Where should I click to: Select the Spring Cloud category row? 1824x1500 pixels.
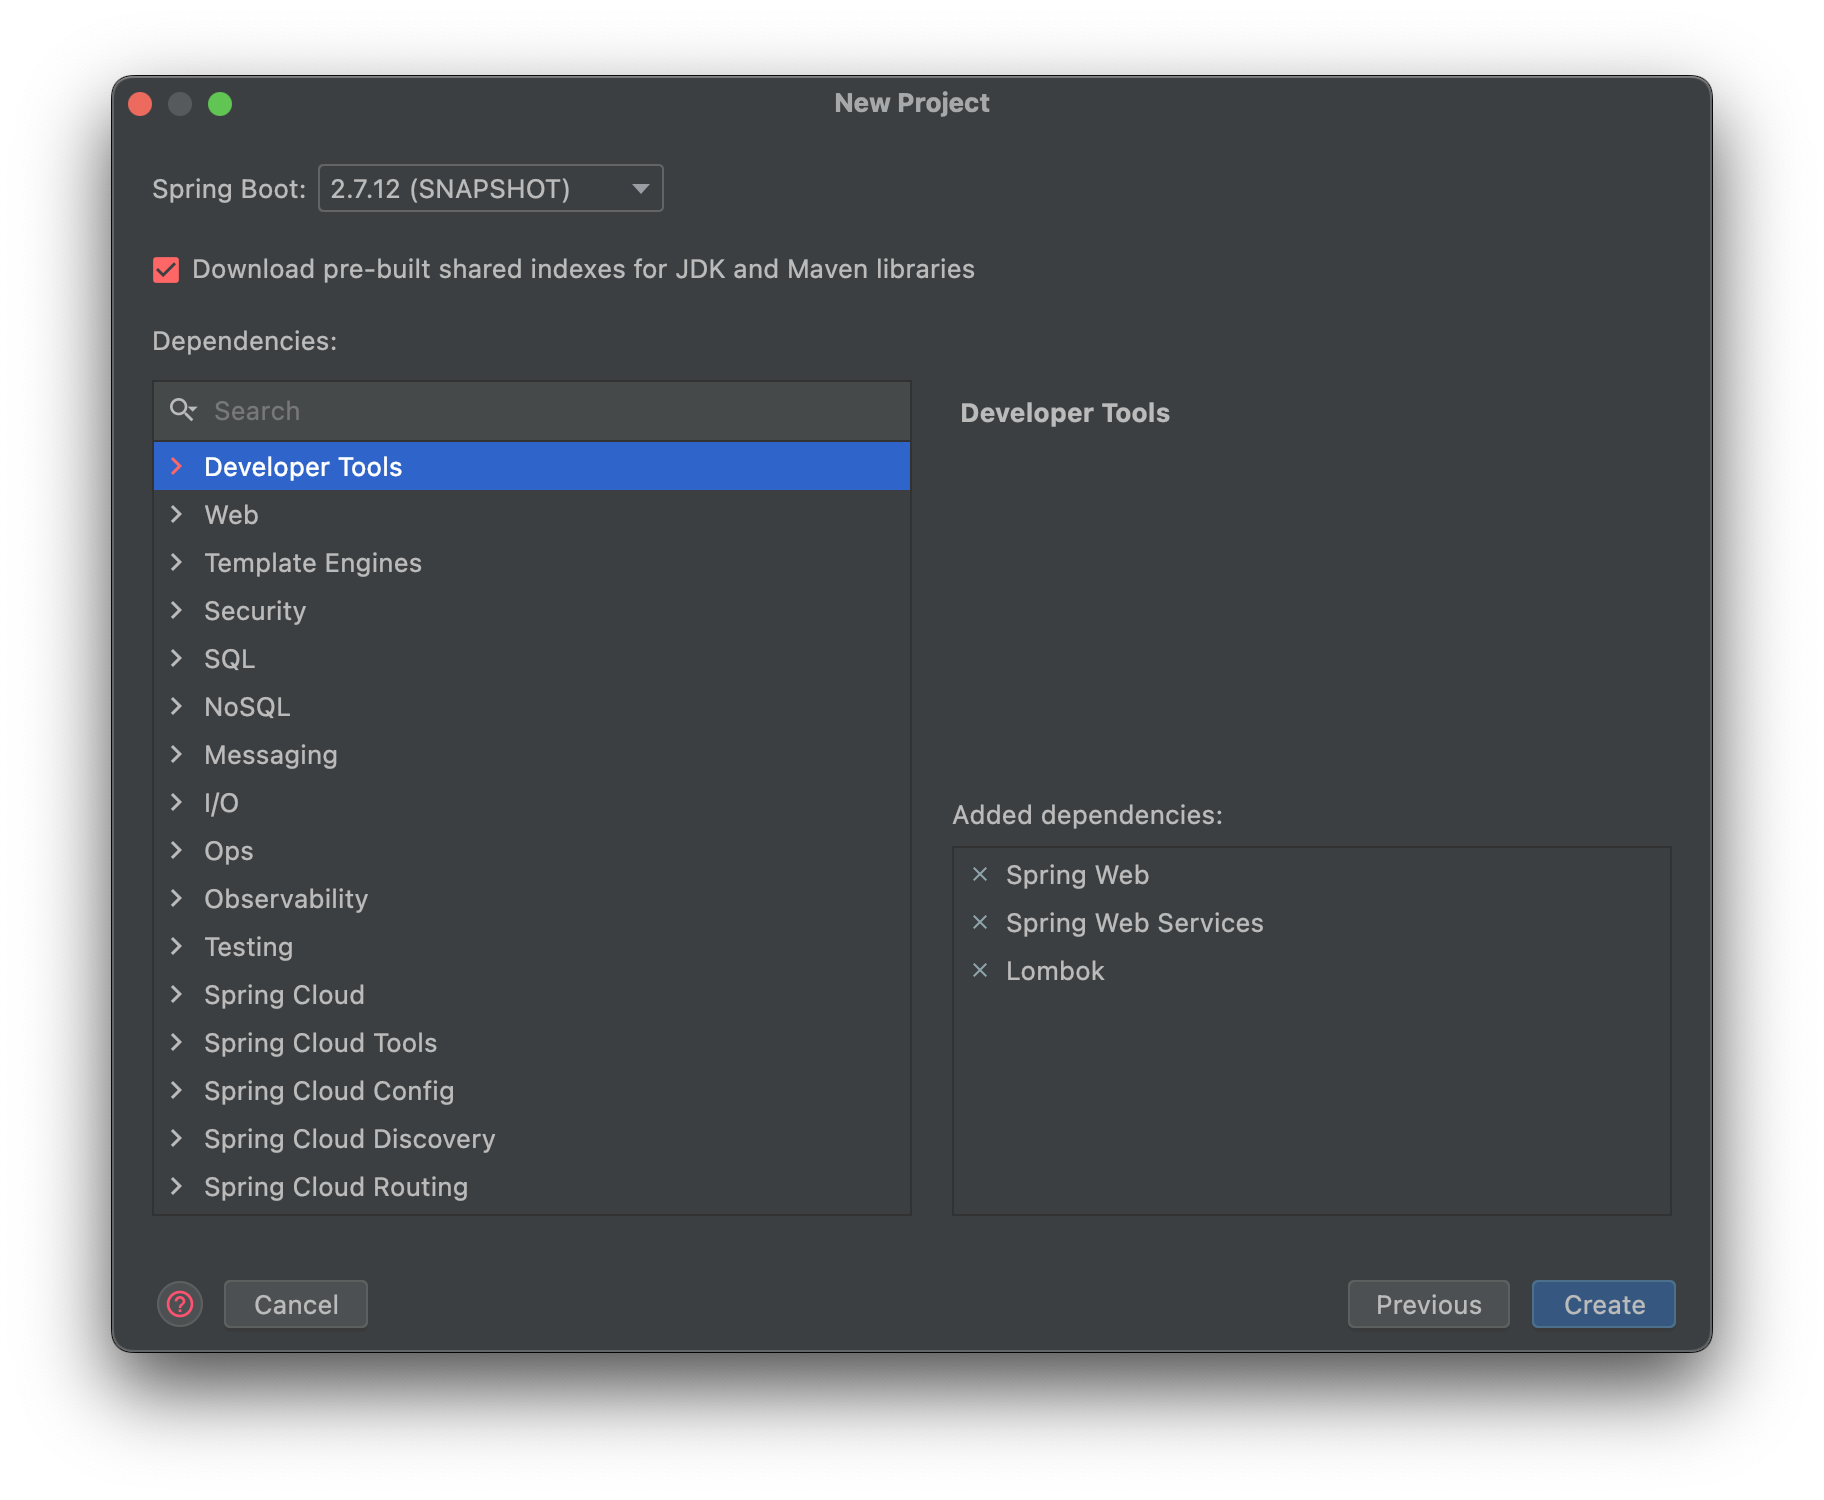point(532,994)
